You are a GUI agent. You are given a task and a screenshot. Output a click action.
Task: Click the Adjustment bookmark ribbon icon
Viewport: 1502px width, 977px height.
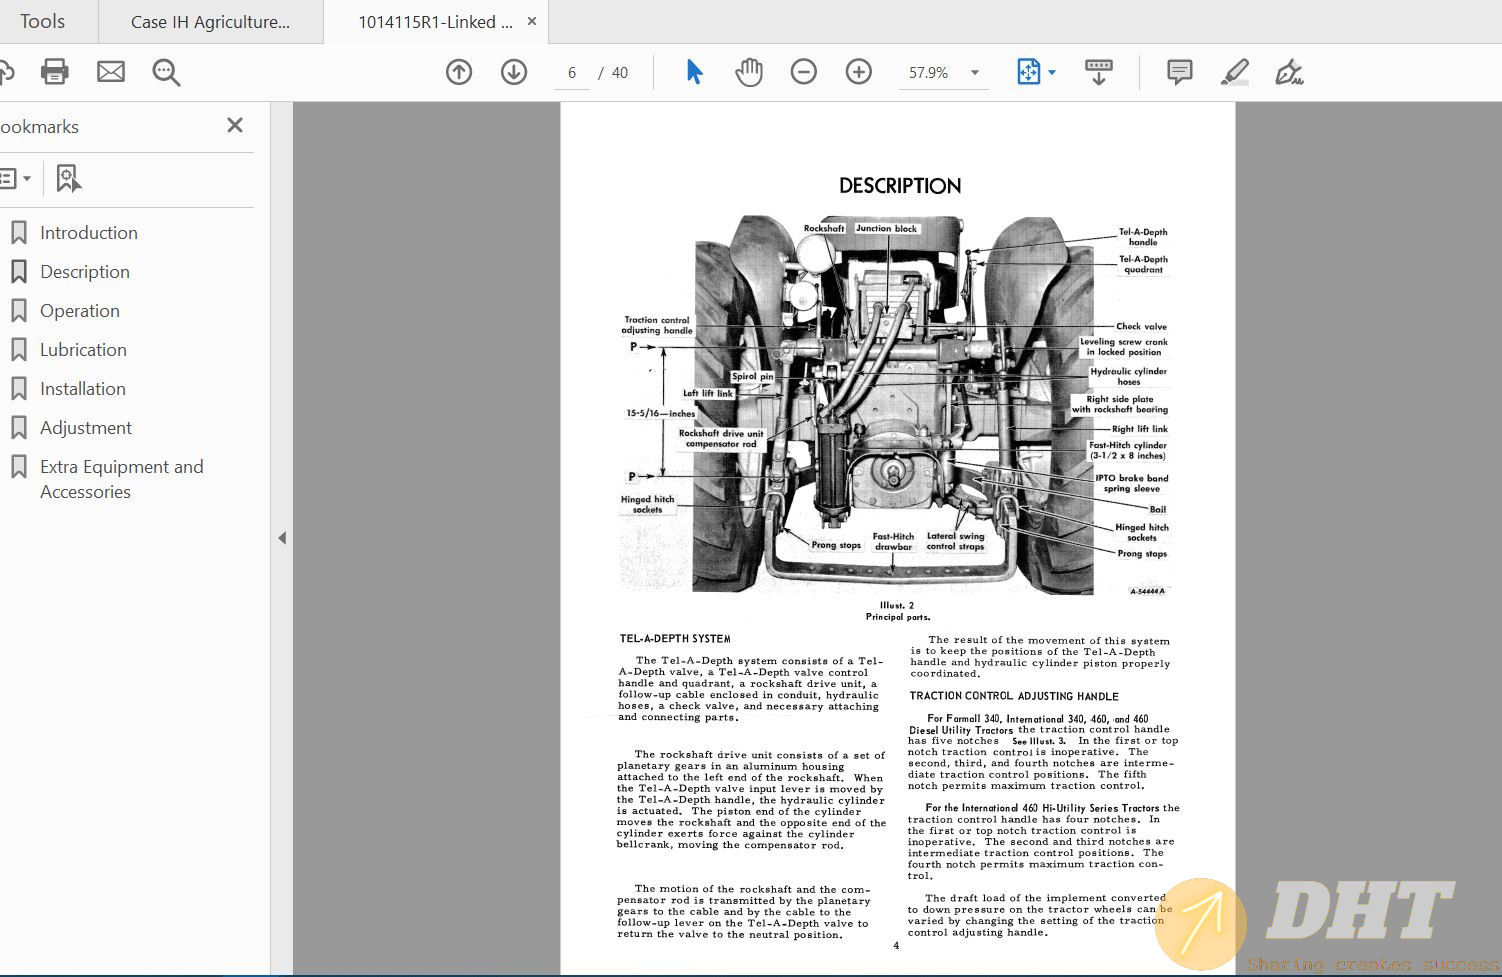18,427
